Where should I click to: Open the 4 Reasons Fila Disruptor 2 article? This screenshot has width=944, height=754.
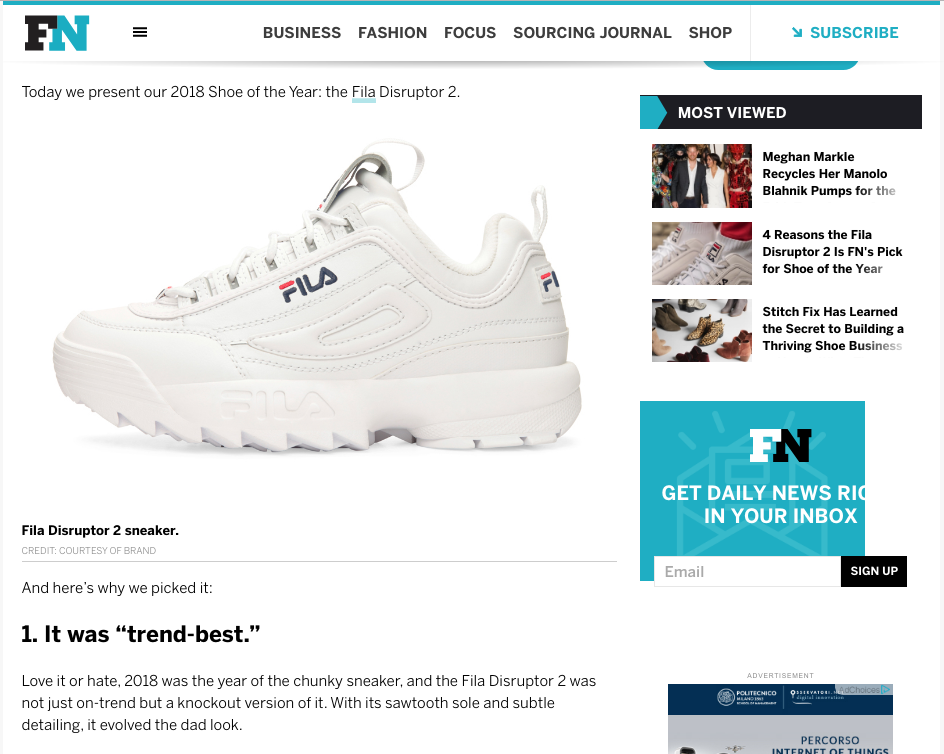(x=832, y=252)
